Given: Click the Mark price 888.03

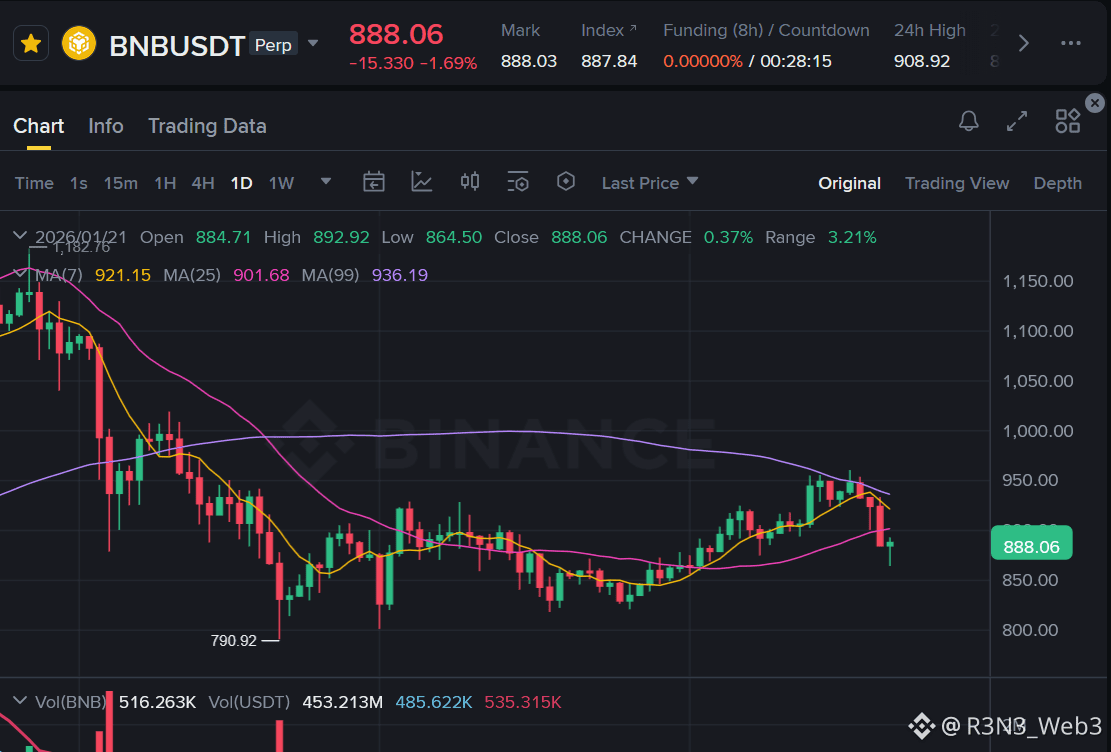Looking at the screenshot, I should 529,62.
